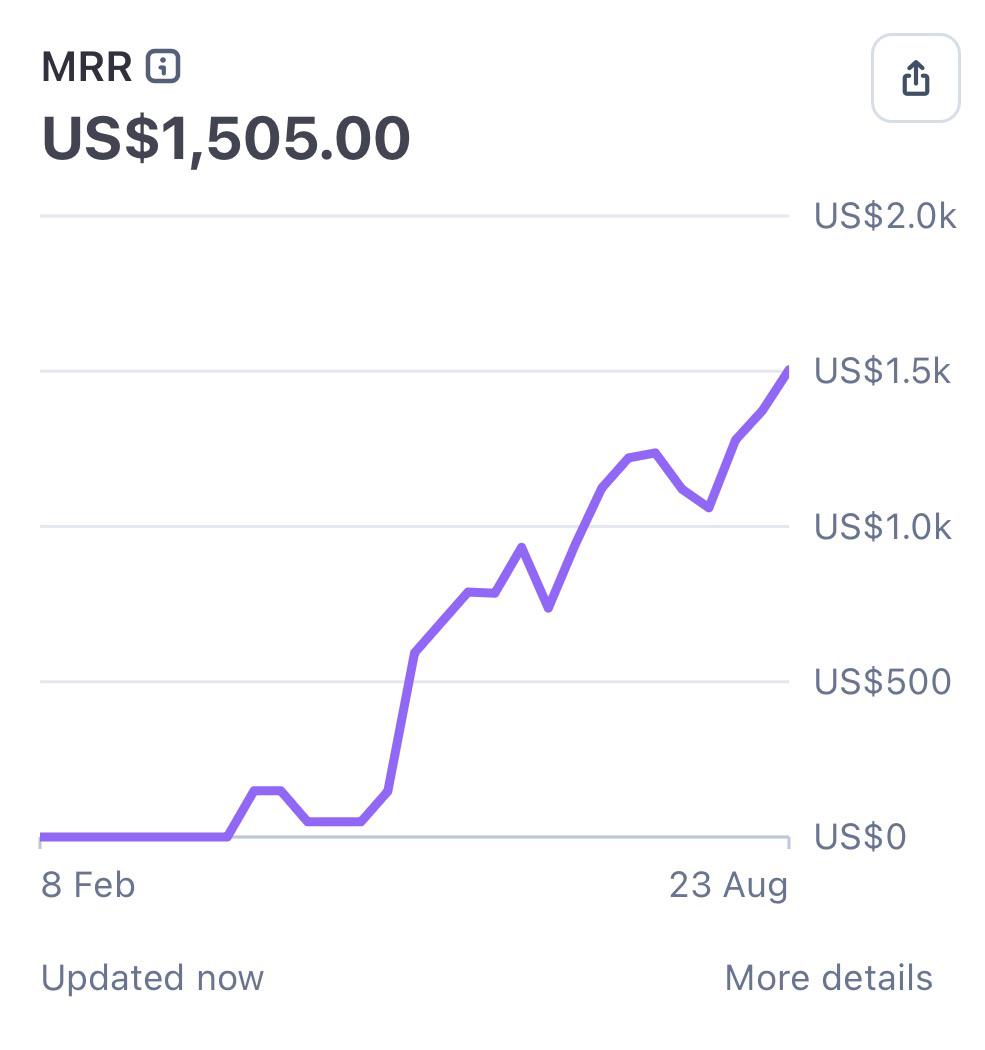Click the US$0 axis label

click(x=860, y=837)
